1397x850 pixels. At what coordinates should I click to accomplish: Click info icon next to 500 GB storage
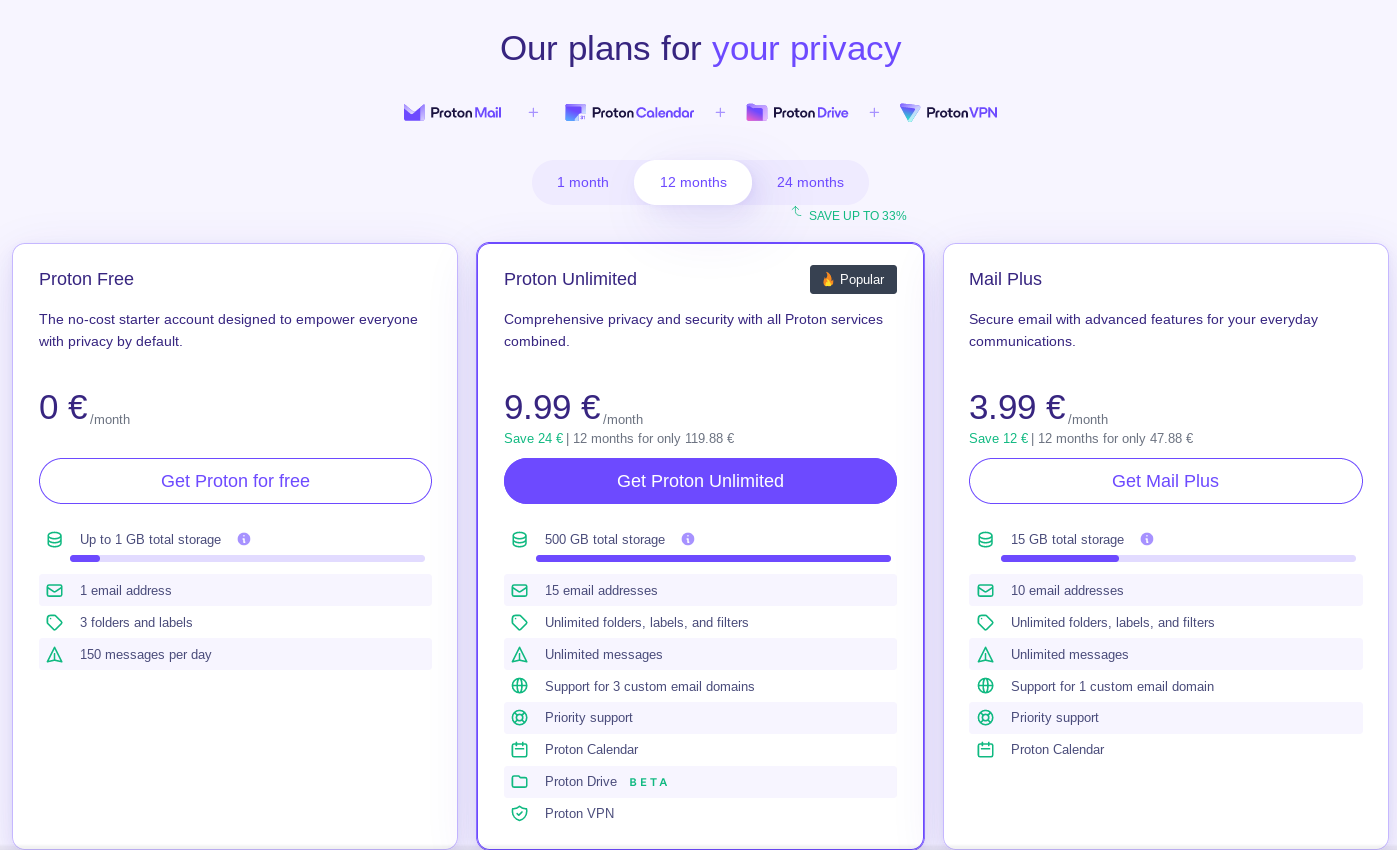coord(688,539)
